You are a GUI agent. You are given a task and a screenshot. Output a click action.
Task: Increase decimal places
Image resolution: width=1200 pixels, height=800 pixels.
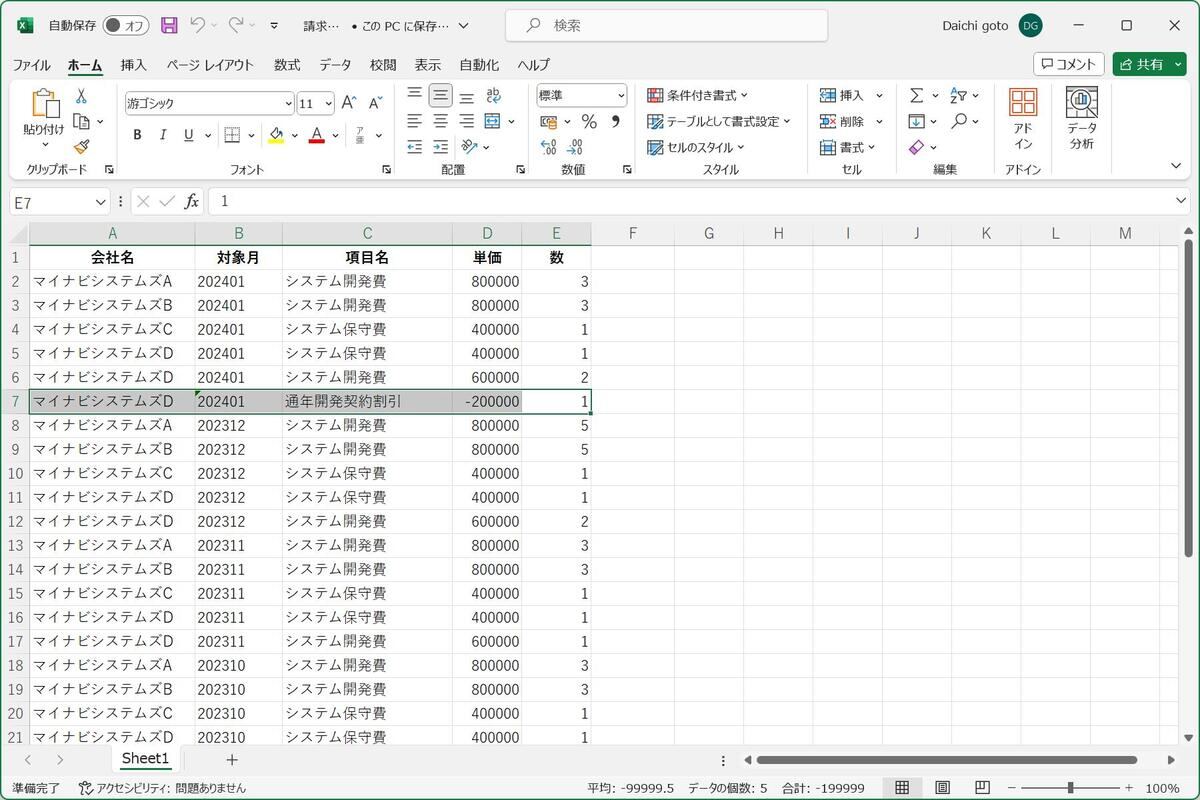coord(548,147)
